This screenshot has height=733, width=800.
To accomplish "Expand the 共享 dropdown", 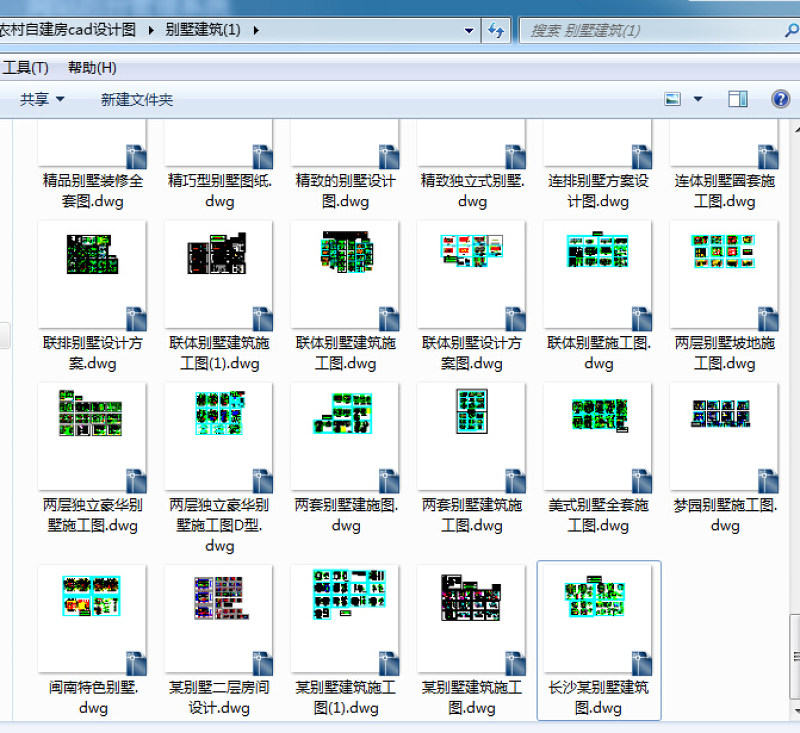I will [x=60, y=99].
